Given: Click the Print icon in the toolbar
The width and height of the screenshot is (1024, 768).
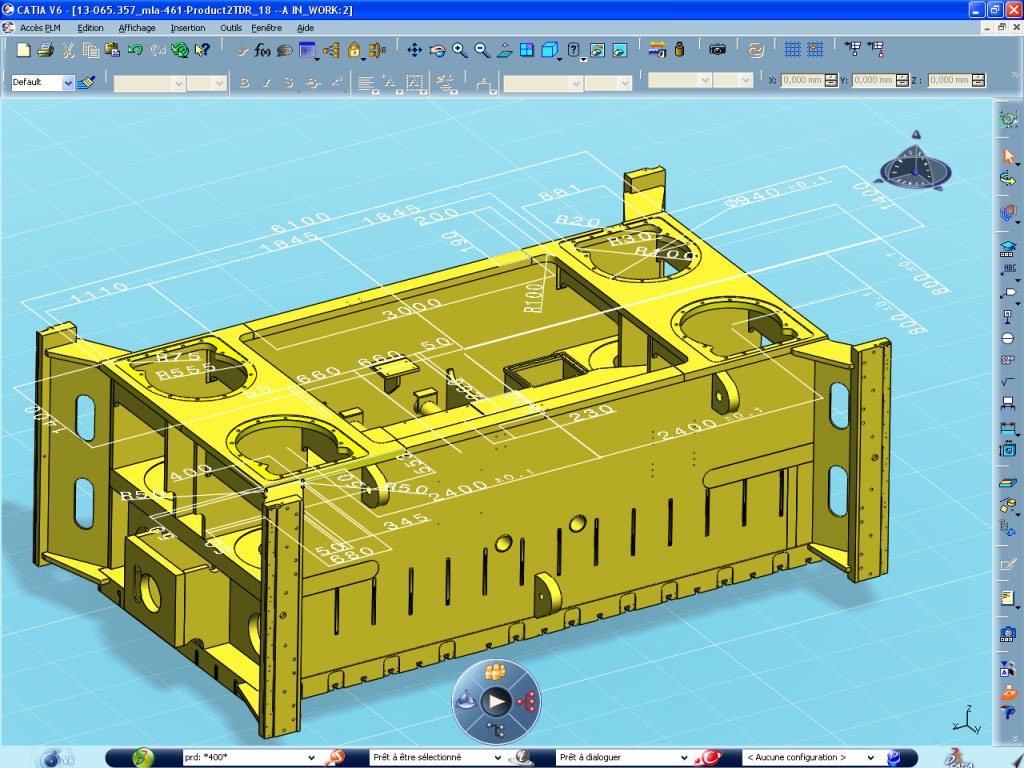Looking at the screenshot, I should click(x=46, y=50).
